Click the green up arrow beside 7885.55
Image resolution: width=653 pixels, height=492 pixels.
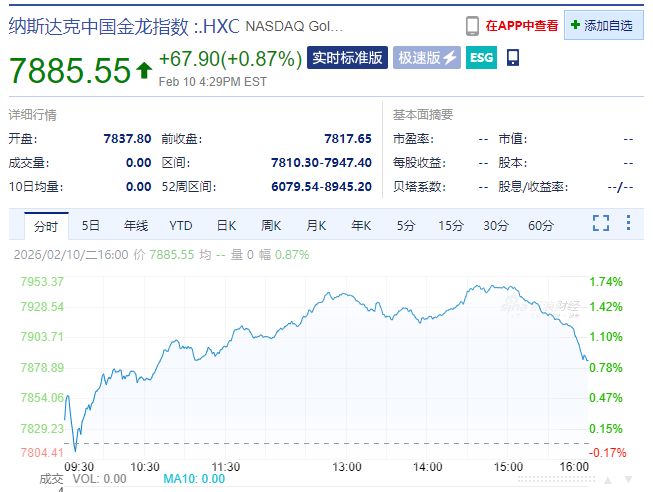pos(144,70)
